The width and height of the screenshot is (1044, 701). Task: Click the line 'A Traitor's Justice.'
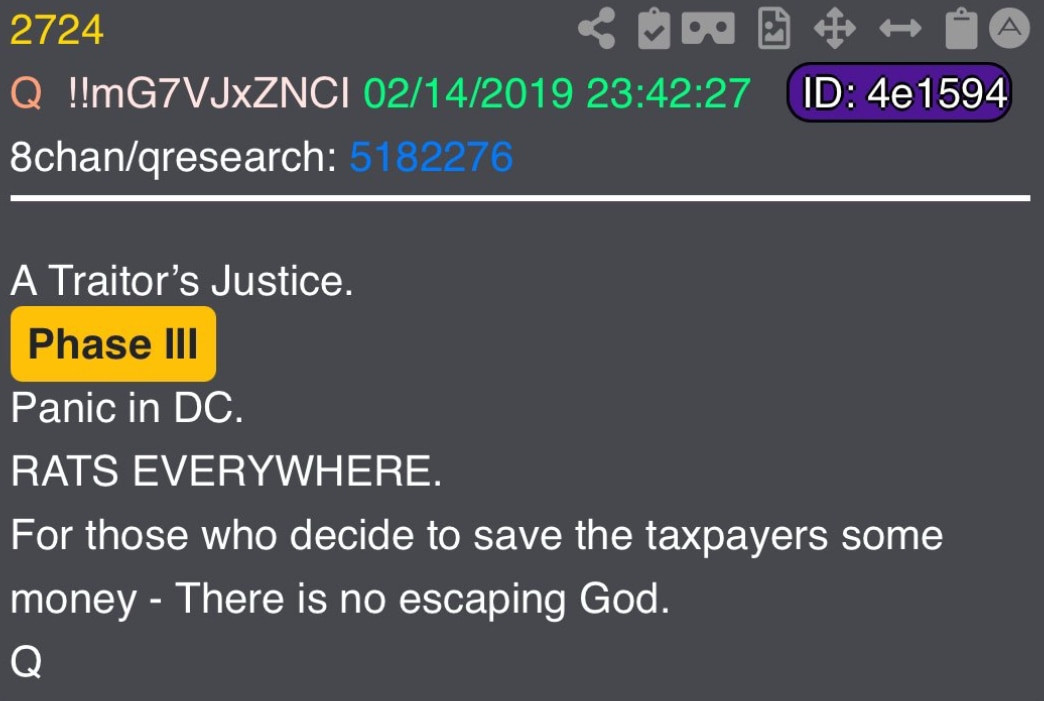tap(181, 280)
